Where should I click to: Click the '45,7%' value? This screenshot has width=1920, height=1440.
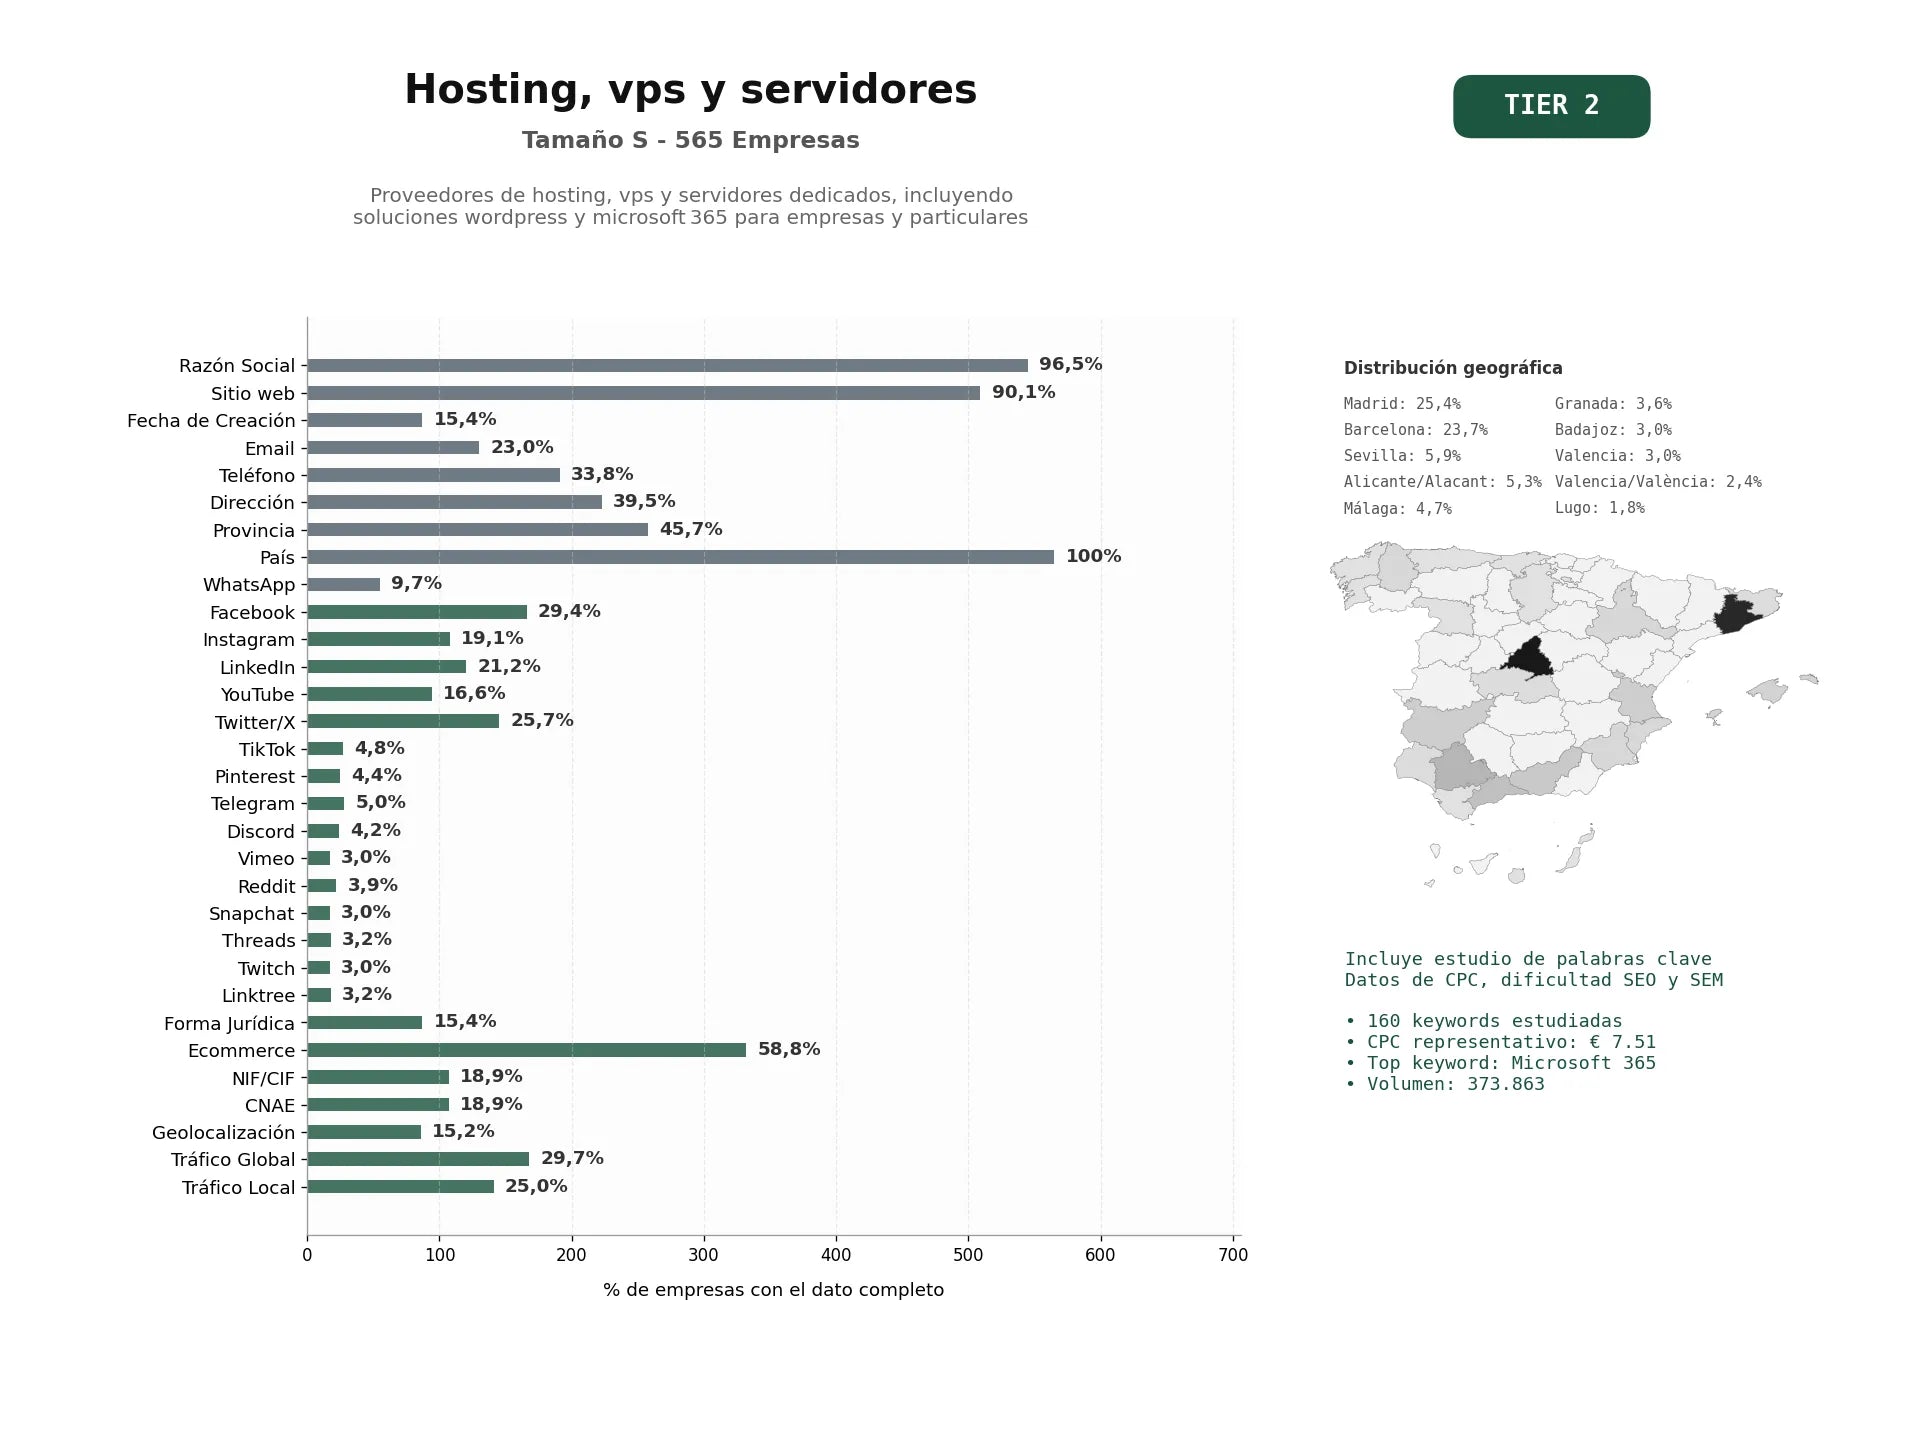691,529
